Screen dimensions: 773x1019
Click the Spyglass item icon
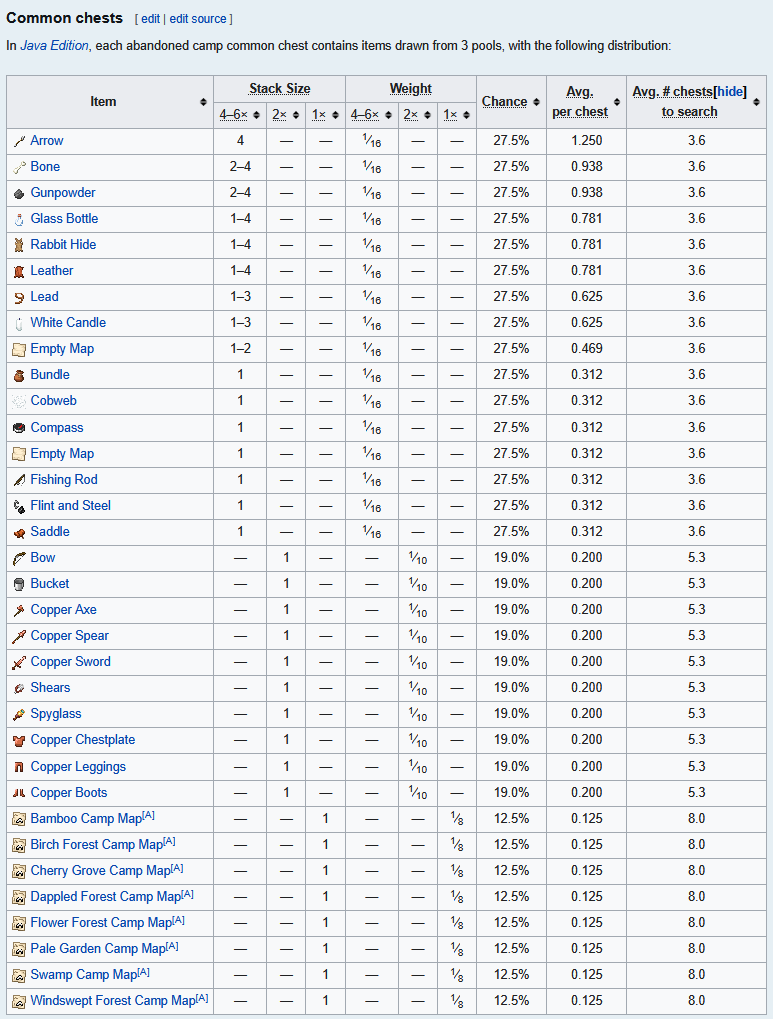(20, 714)
